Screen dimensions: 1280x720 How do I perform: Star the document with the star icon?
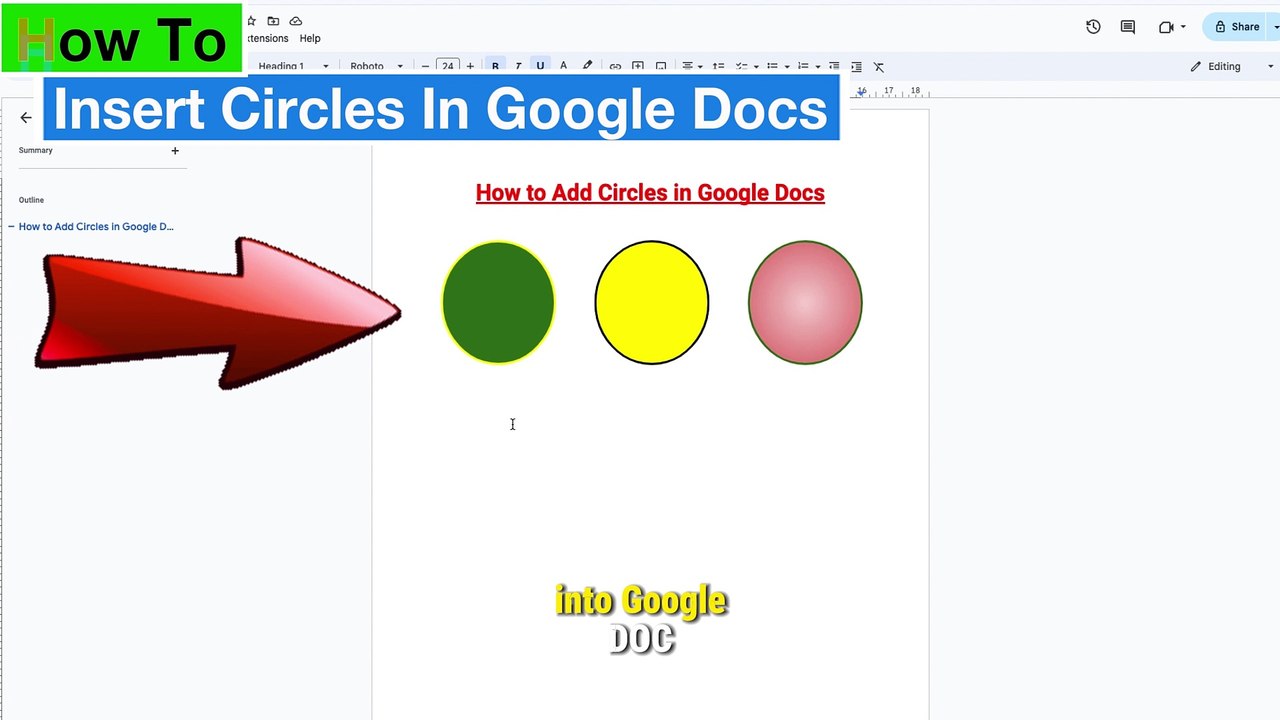pyautogui.click(x=251, y=21)
